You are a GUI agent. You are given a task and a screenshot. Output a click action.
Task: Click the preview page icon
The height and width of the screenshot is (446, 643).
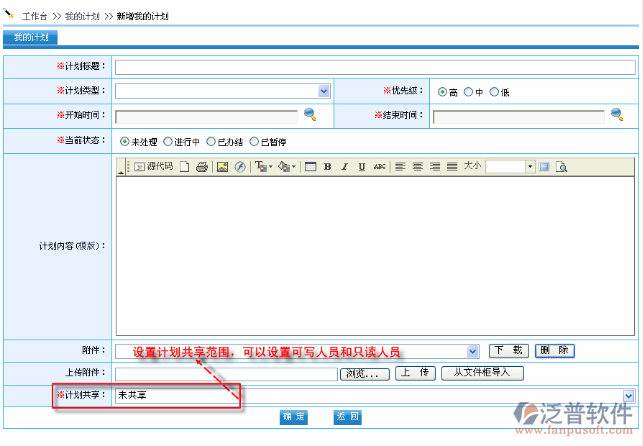click(561, 167)
